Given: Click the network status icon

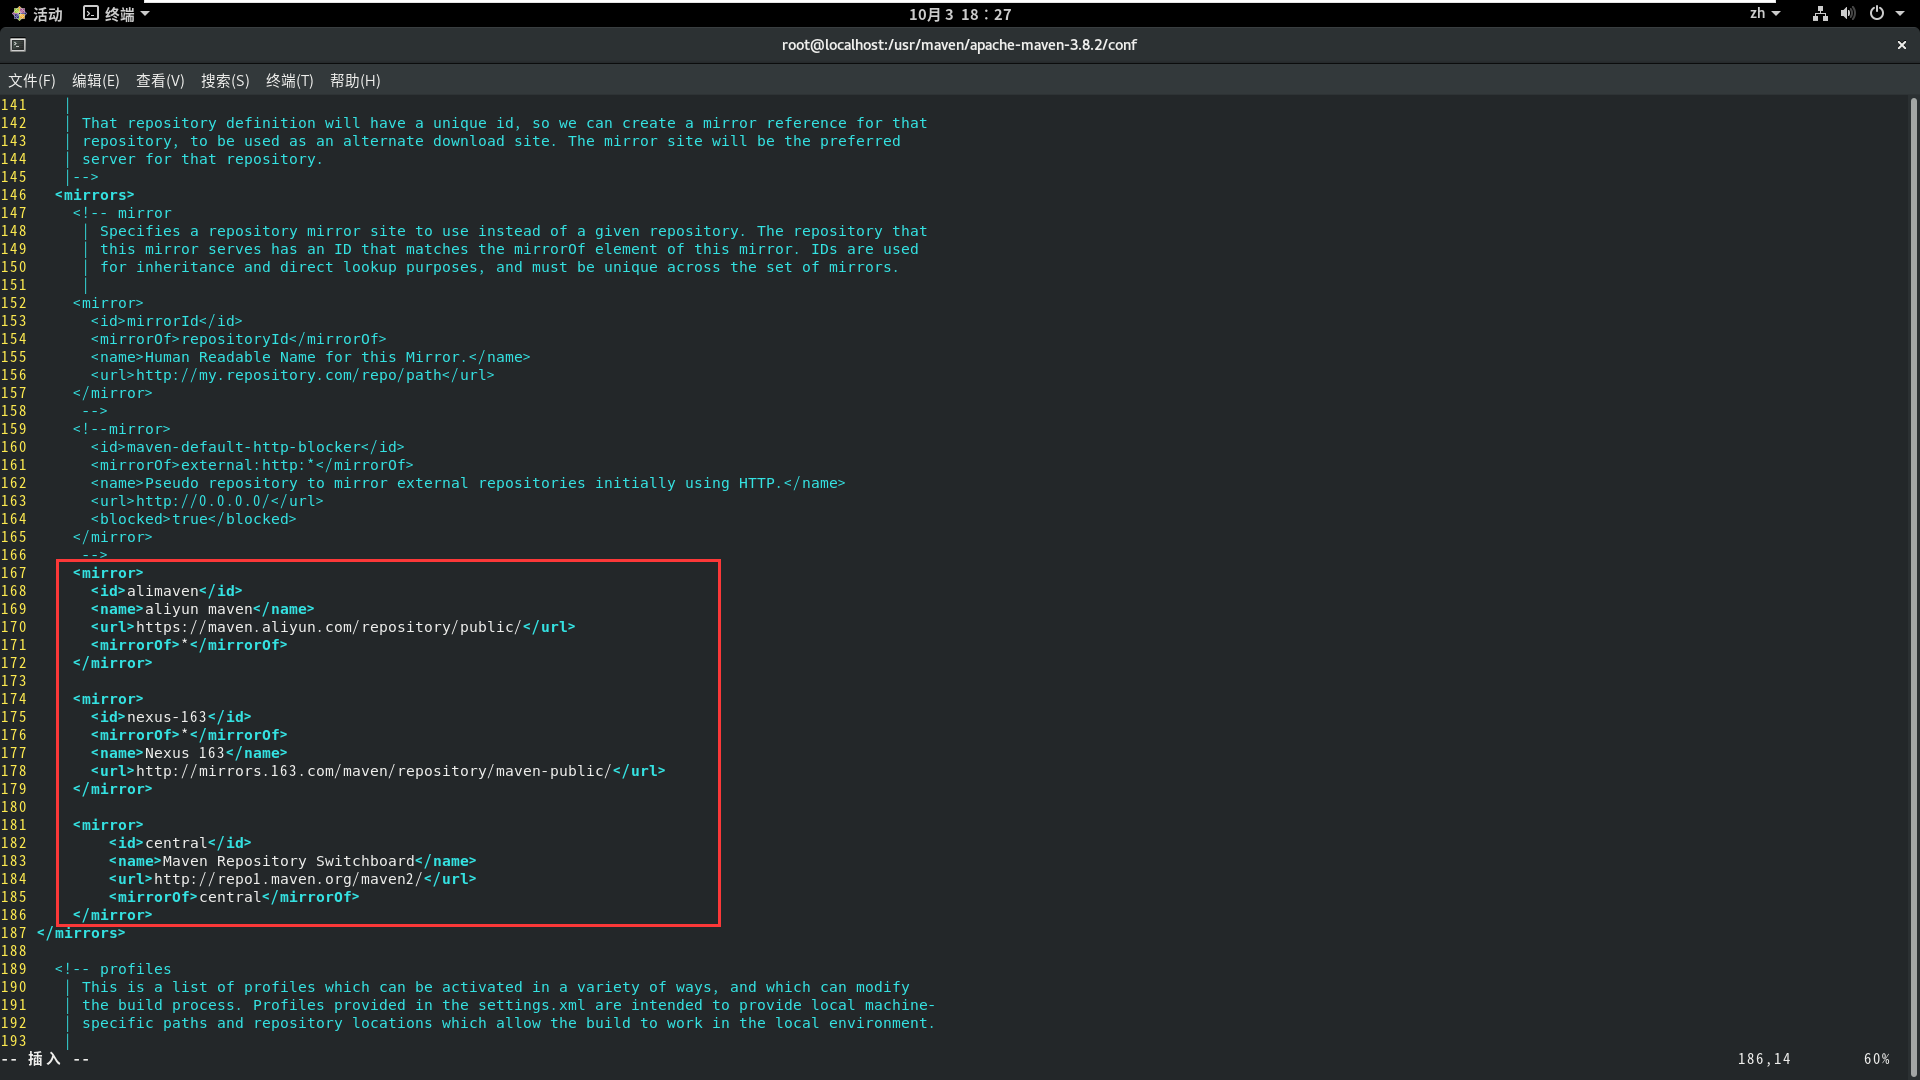Looking at the screenshot, I should tap(1820, 14).
